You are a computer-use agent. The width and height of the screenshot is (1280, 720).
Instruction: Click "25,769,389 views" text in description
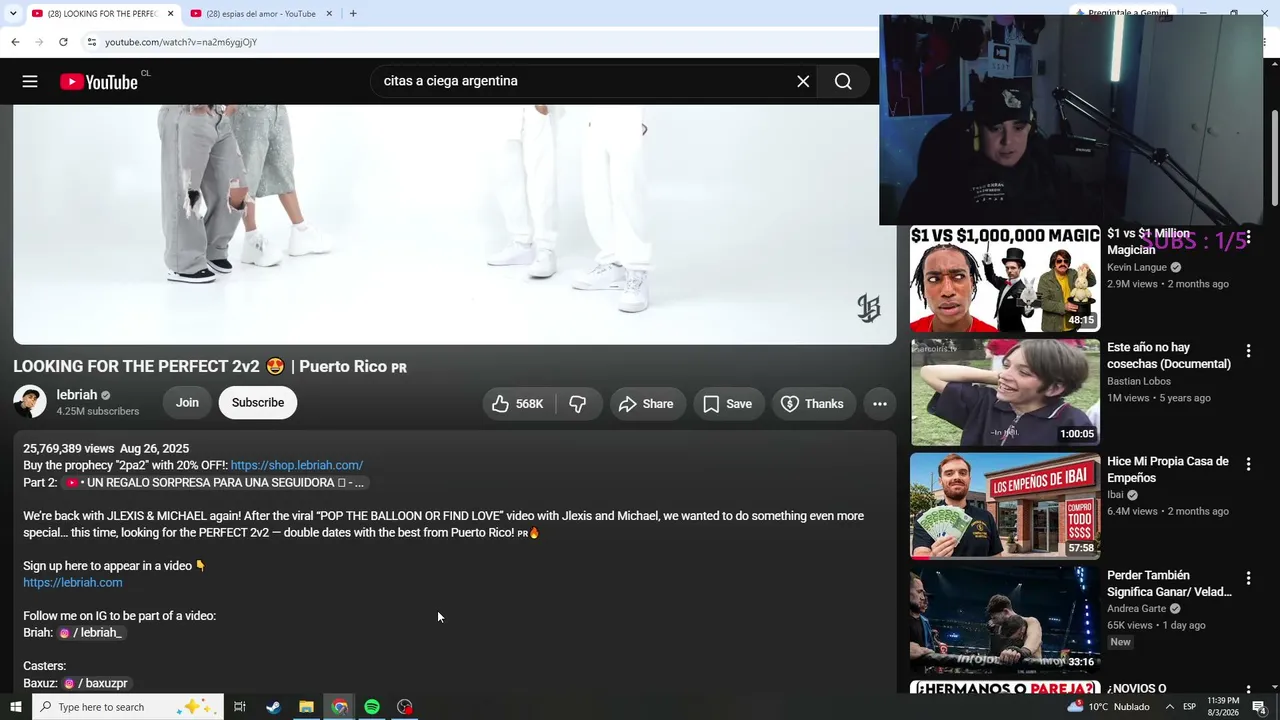click(69, 449)
